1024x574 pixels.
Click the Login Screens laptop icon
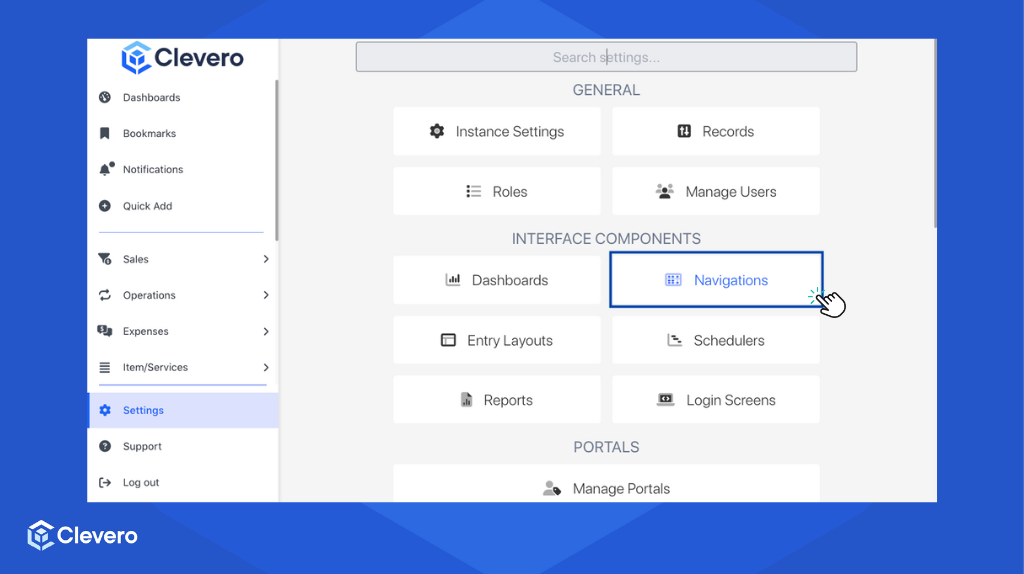[x=665, y=400]
